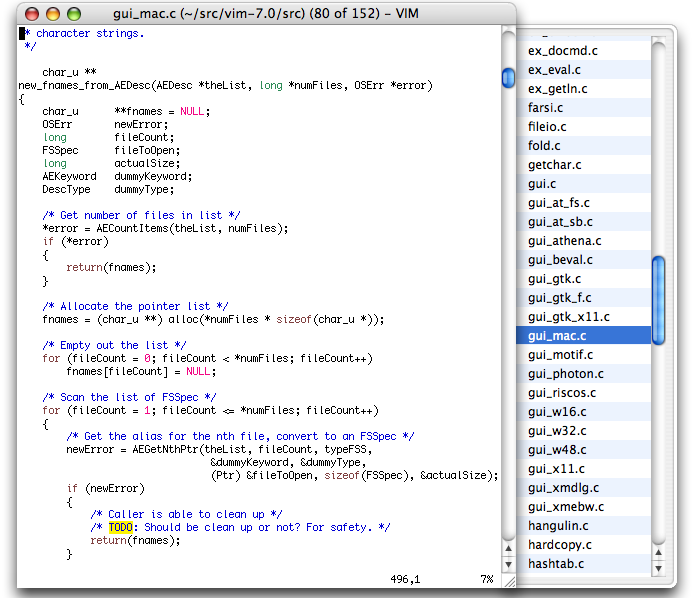The height and width of the screenshot is (598, 699).
Task: Select ex_eval.c from the file list
Action: click(x=583, y=70)
